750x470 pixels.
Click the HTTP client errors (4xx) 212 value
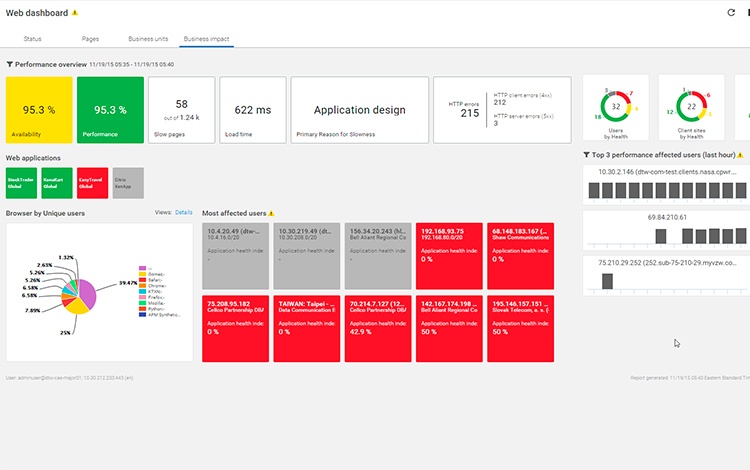pos(500,102)
